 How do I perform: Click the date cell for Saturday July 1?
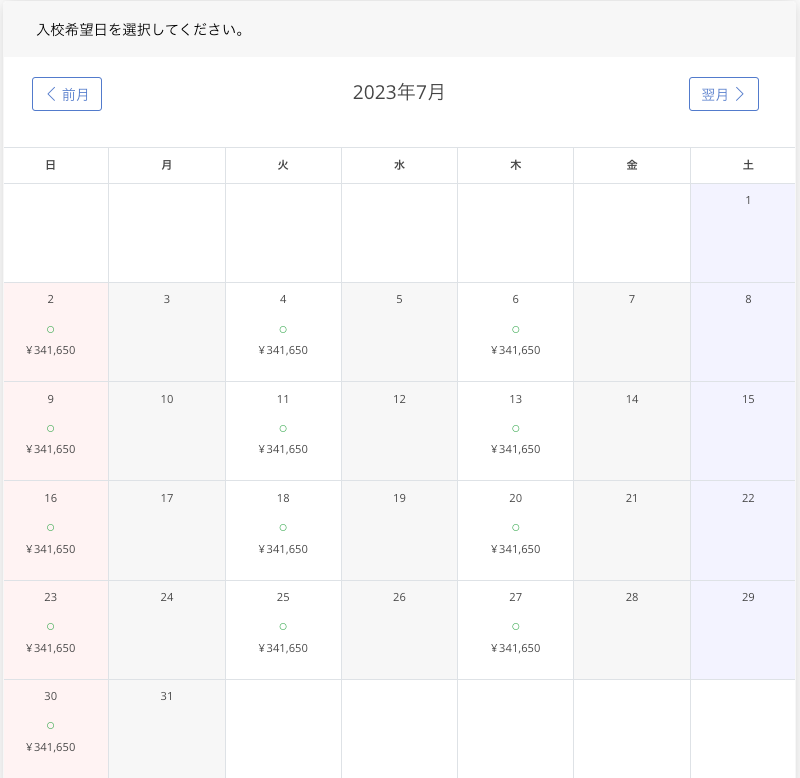coord(747,232)
